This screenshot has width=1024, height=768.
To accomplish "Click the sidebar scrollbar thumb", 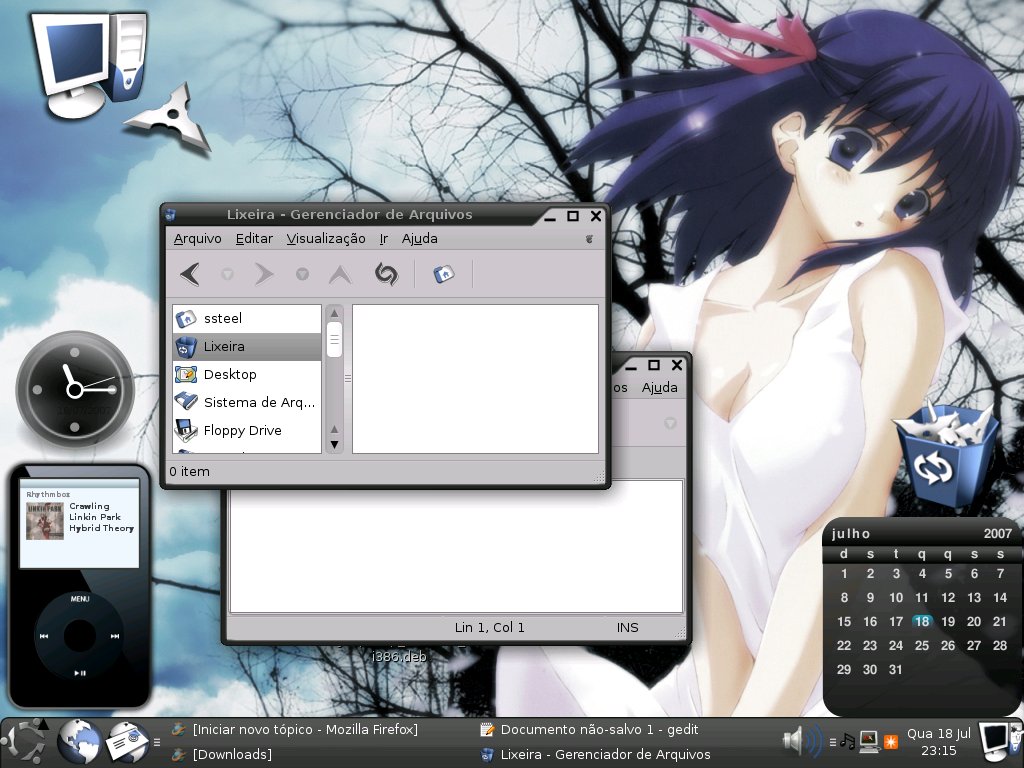I will [x=334, y=340].
